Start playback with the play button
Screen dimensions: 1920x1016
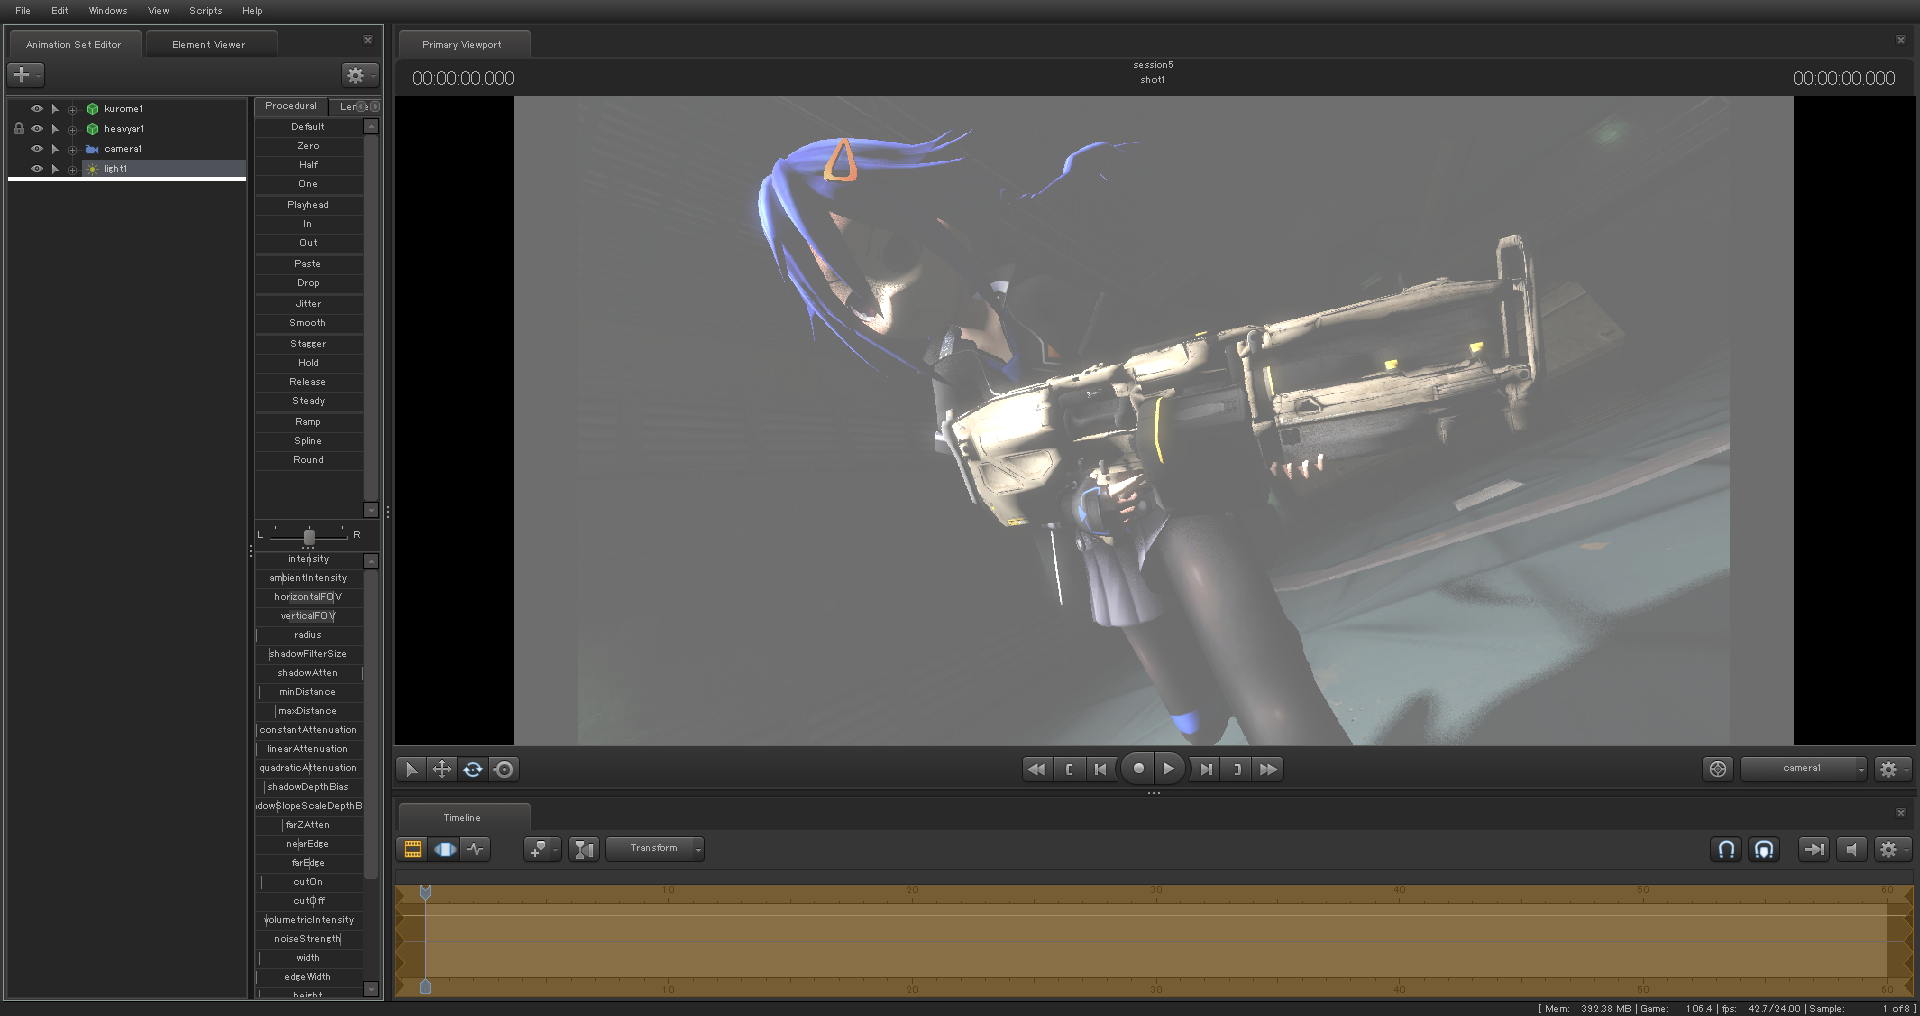(x=1168, y=768)
